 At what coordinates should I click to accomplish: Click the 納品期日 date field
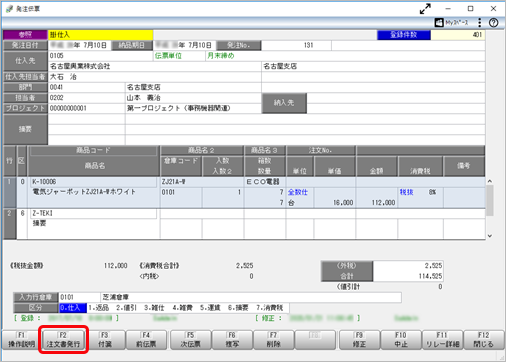pos(185,45)
